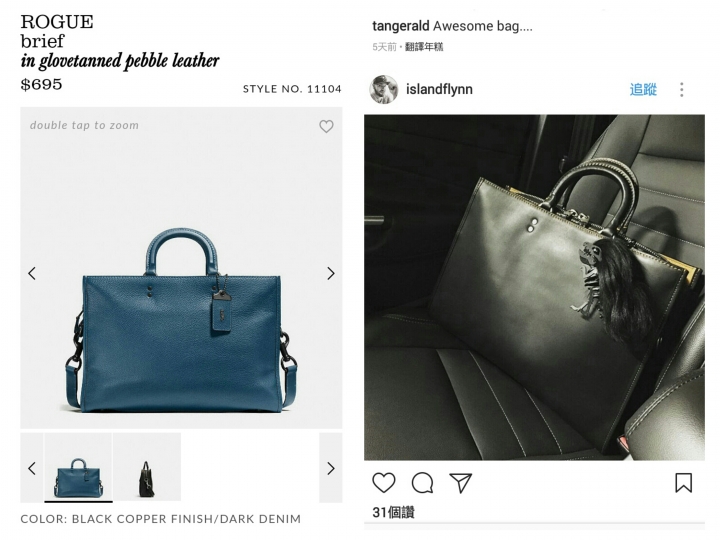This screenshot has height=540, width=720.
Task: Open the black bag post photo
Action: click(534, 287)
